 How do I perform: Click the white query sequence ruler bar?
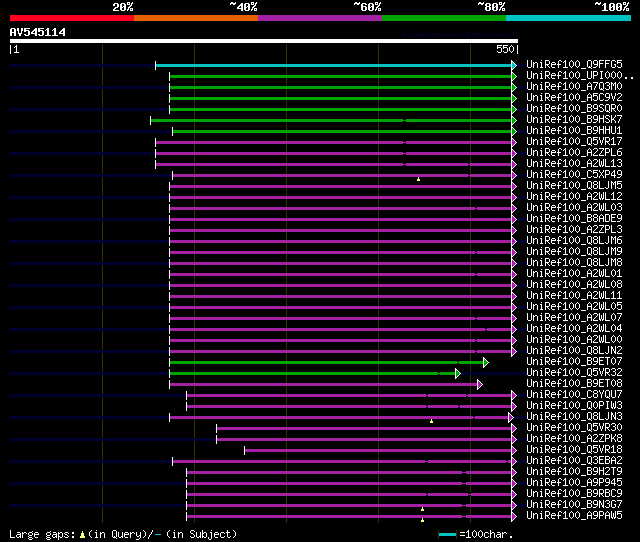[264, 41]
